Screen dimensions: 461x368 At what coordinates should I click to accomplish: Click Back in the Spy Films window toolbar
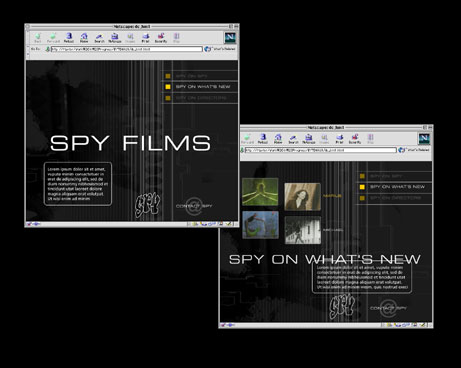[38, 37]
